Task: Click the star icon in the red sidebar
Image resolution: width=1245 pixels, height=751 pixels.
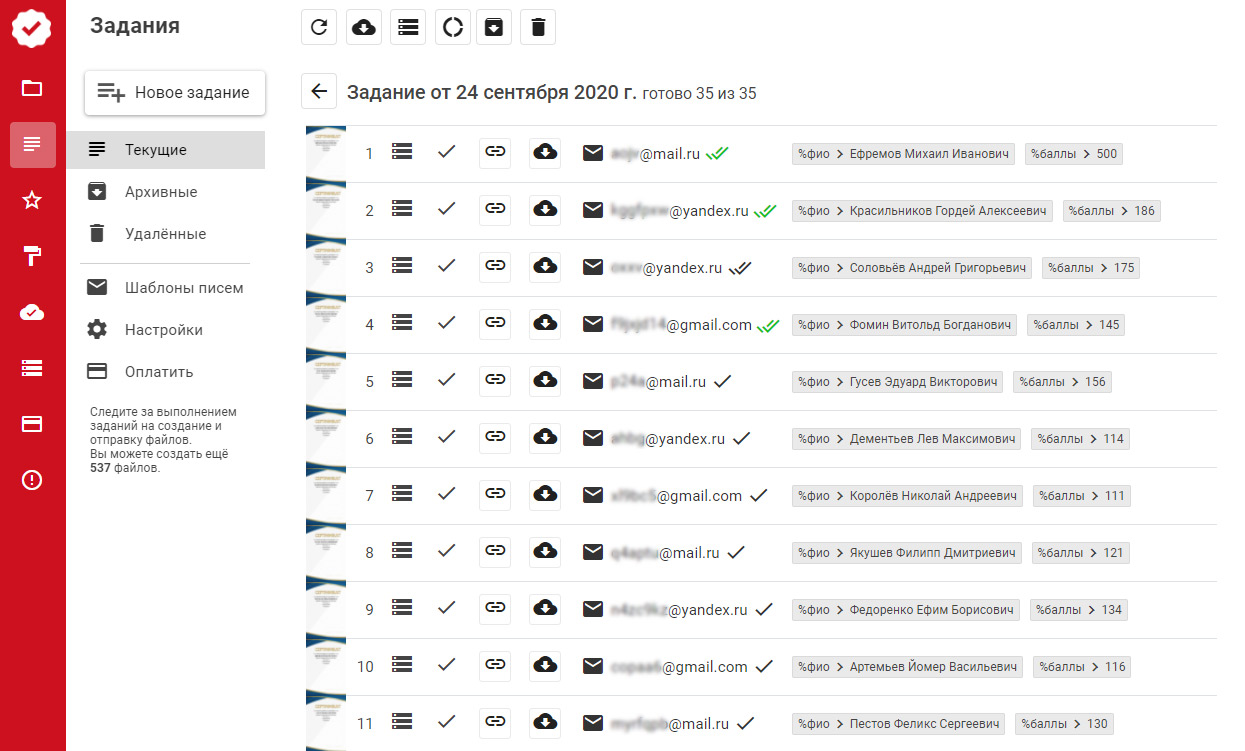Action: (32, 201)
